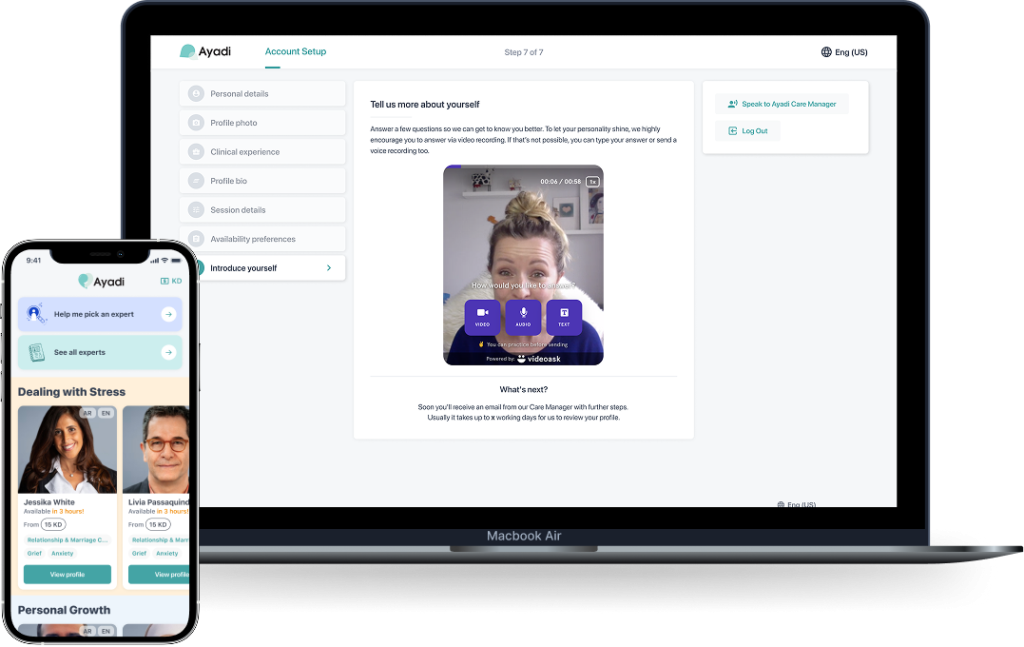Tap Help me pick an expert
This screenshot has height=647, width=1024.
[100, 314]
